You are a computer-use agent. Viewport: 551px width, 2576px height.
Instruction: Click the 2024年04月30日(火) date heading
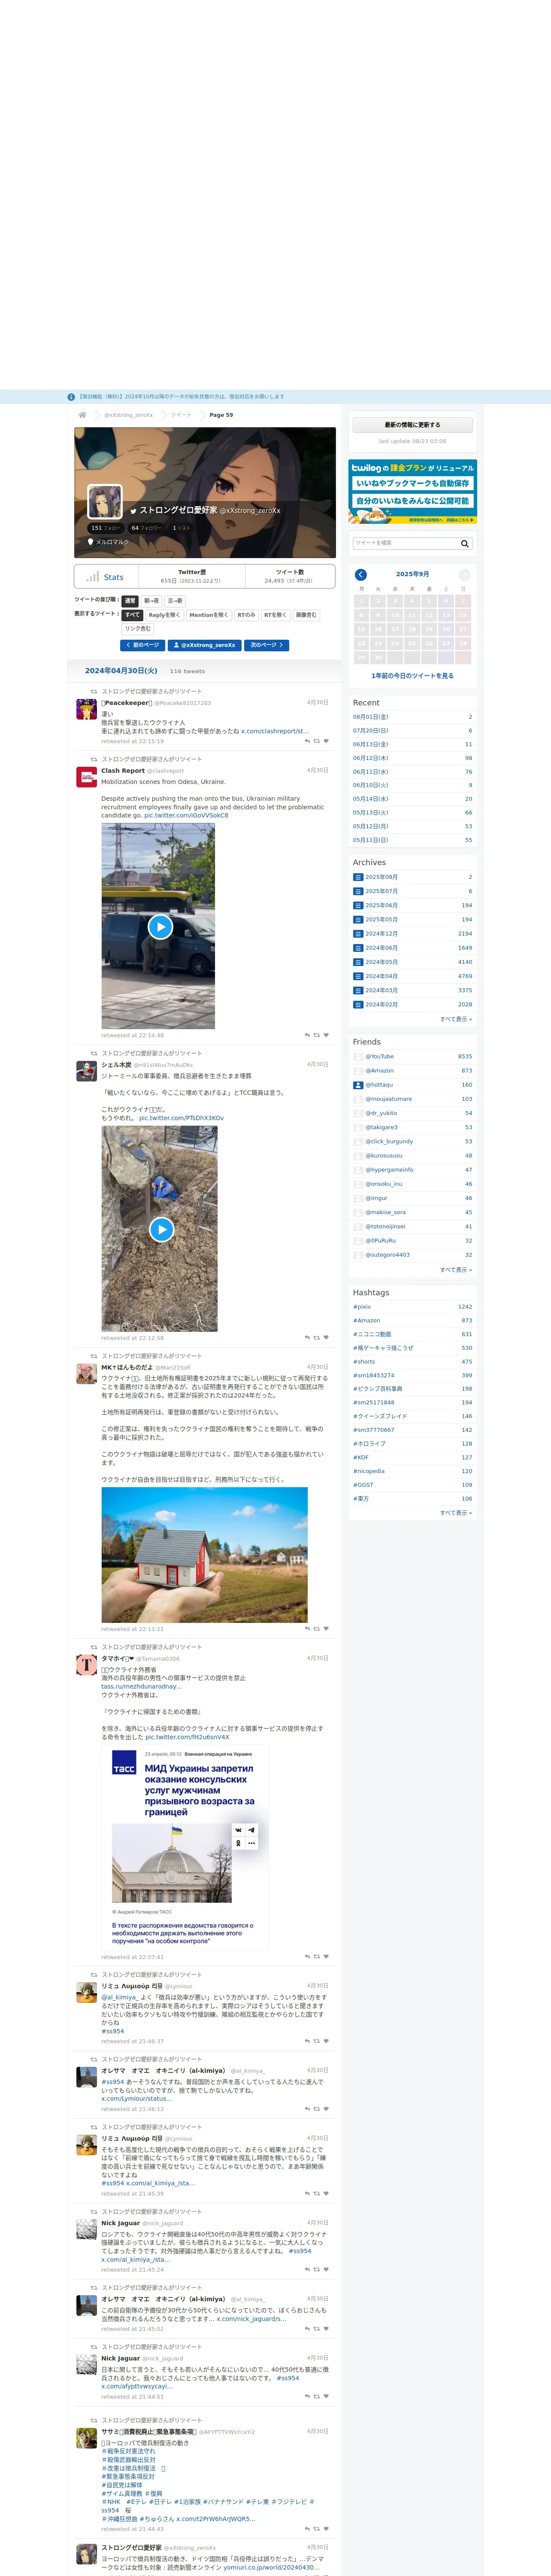tap(121, 671)
